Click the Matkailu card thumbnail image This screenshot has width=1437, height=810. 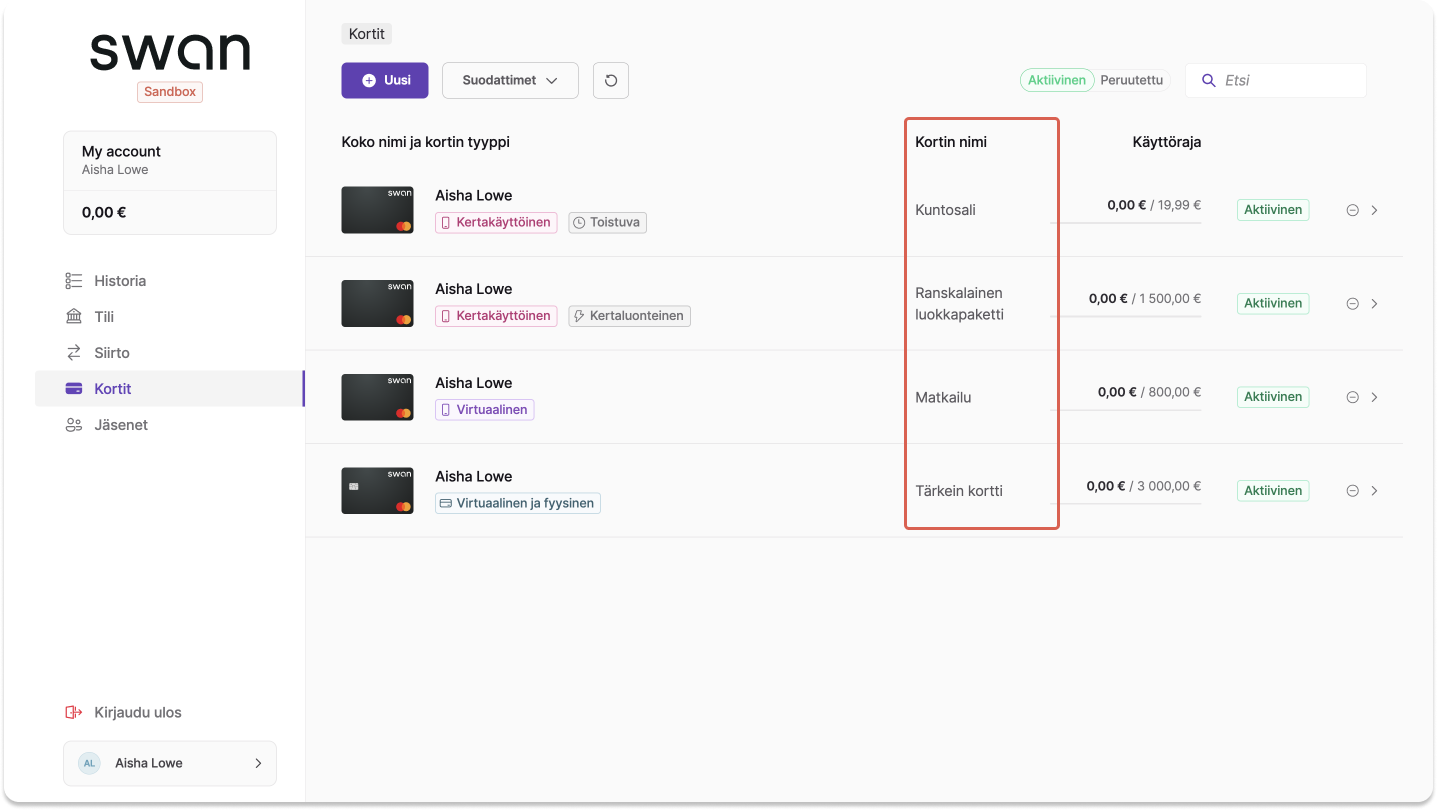(x=377, y=397)
